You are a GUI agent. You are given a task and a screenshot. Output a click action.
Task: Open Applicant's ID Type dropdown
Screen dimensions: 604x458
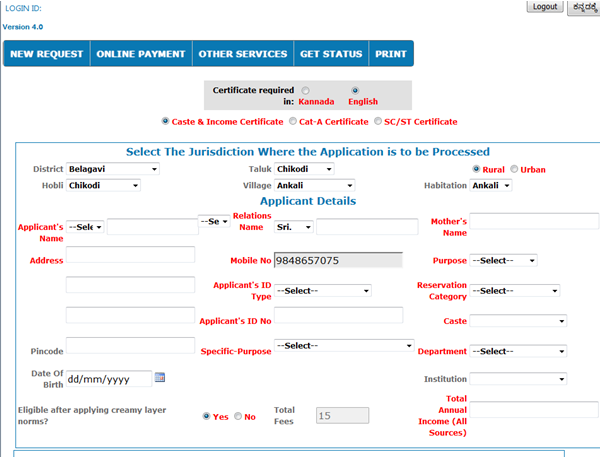[323, 290]
